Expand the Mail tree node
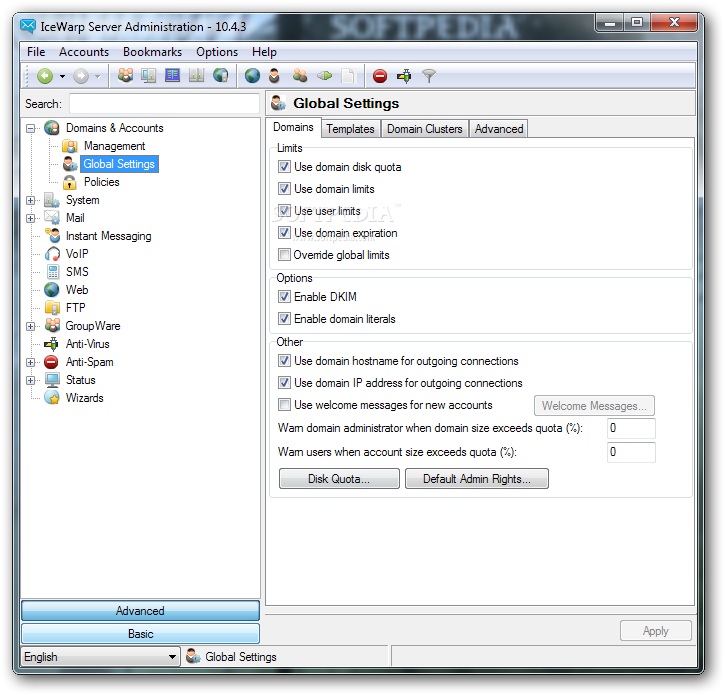This screenshot has width=725, height=695. click(31, 218)
